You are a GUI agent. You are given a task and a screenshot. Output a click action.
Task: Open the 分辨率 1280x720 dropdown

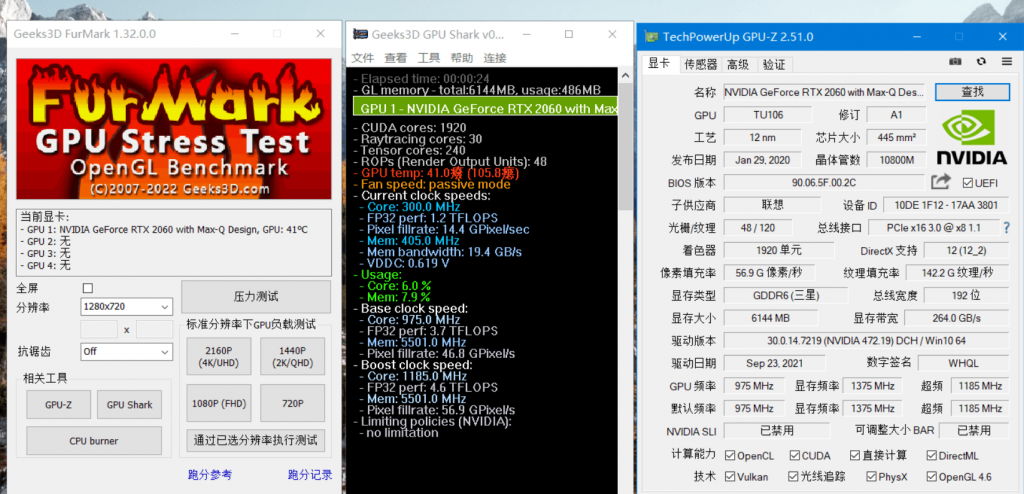coord(127,306)
